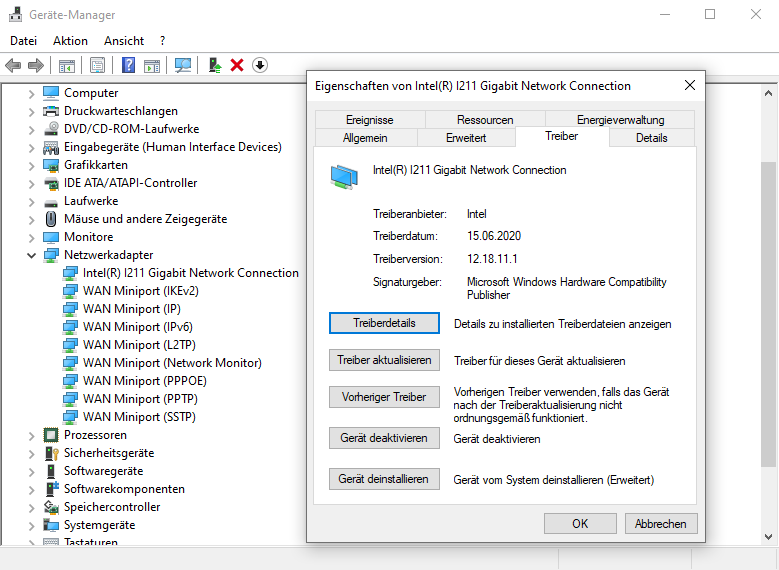Switch to the Energieverwaltung tab
This screenshot has width=779, height=570.
(620, 120)
